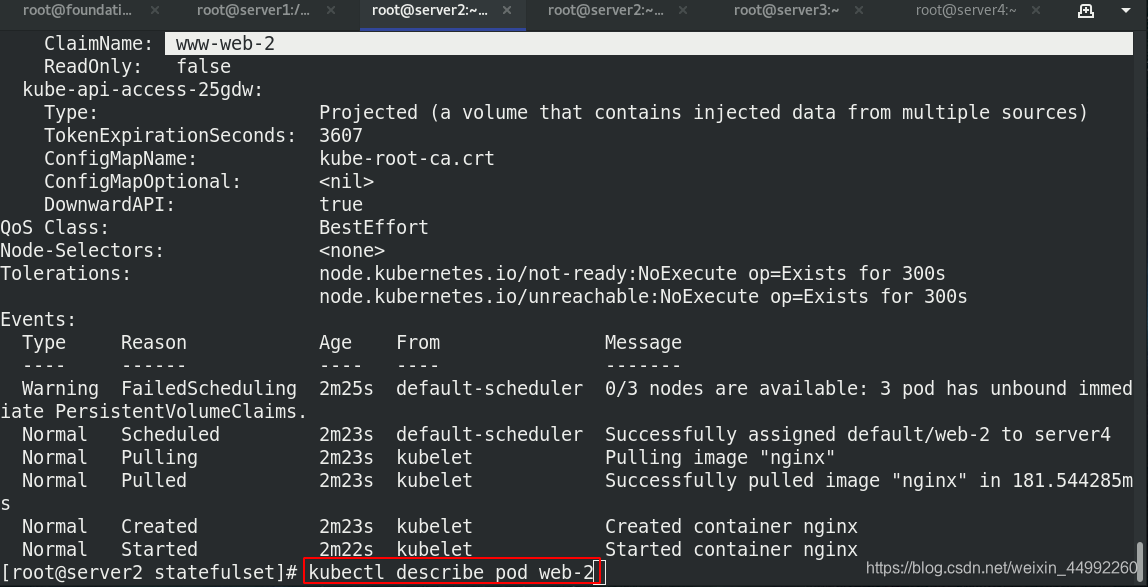Screen dimensions: 1148x587
Task: Click the kube-api-access-25gdw: volume name
Action: tap(143, 90)
